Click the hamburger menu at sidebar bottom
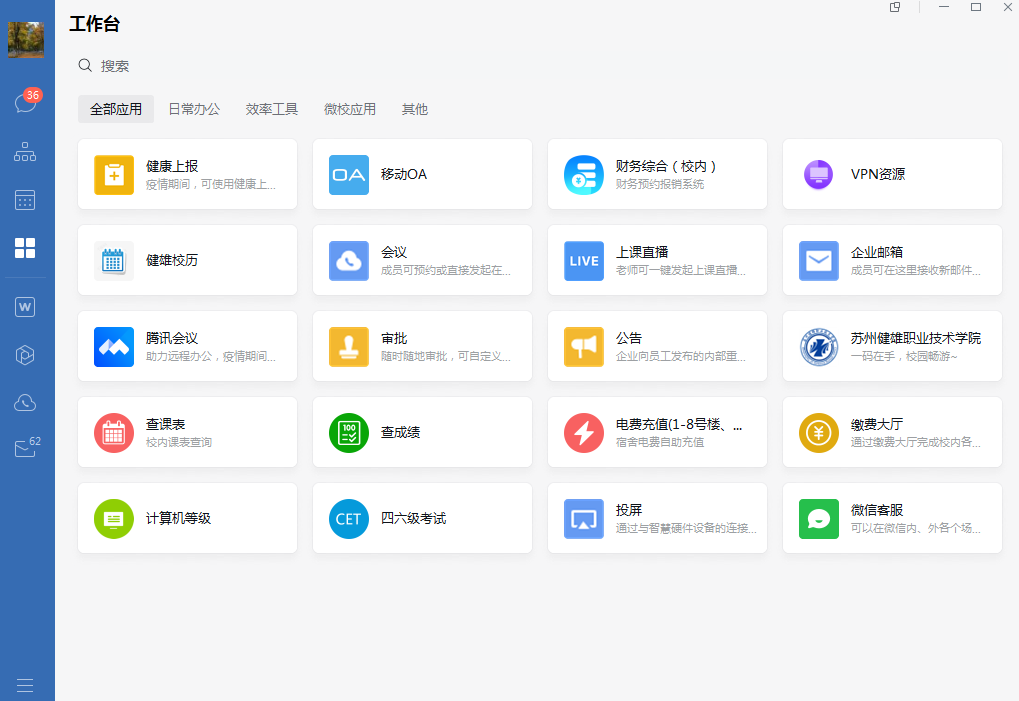Image resolution: width=1019 pixels, height=701 pixels. (25, 685)
